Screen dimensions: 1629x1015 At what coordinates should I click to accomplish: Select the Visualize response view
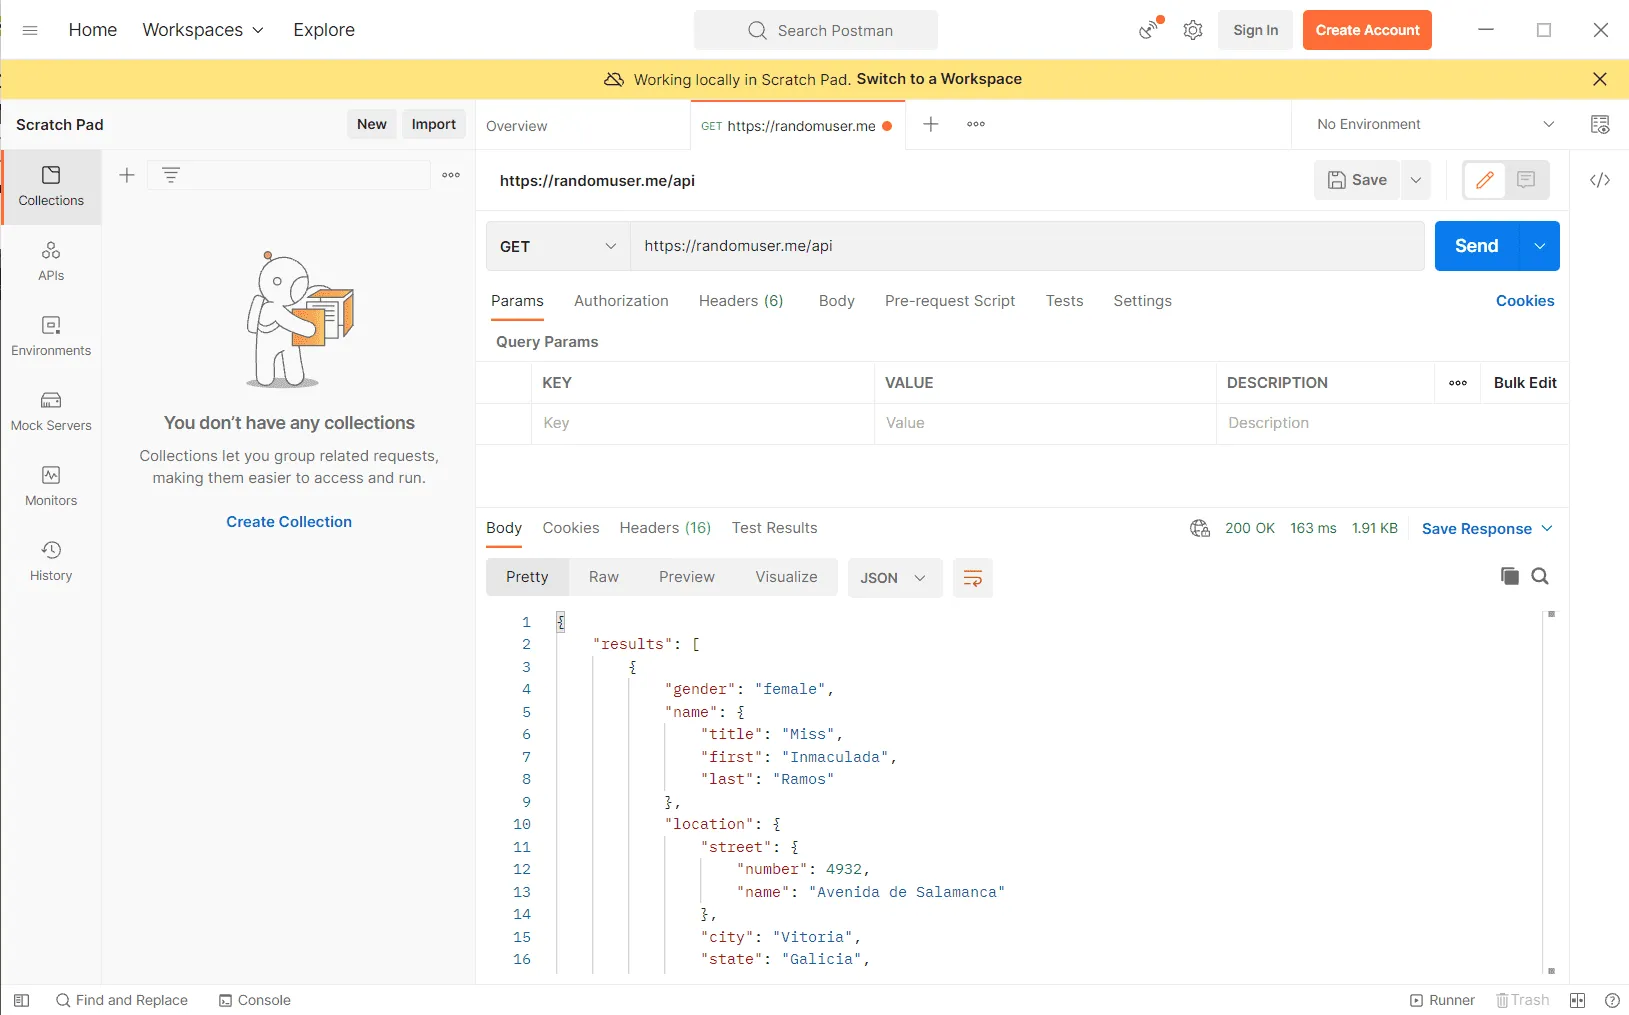tap(786, 577)
